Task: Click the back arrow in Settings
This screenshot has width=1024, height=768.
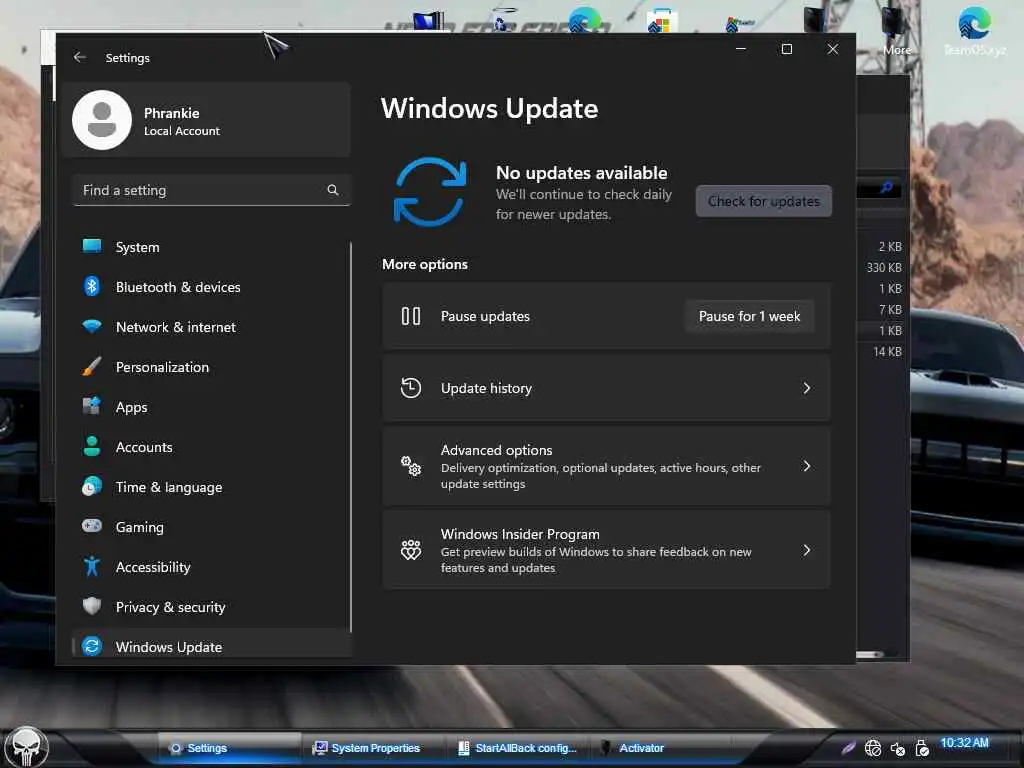Action: [80, 57]
